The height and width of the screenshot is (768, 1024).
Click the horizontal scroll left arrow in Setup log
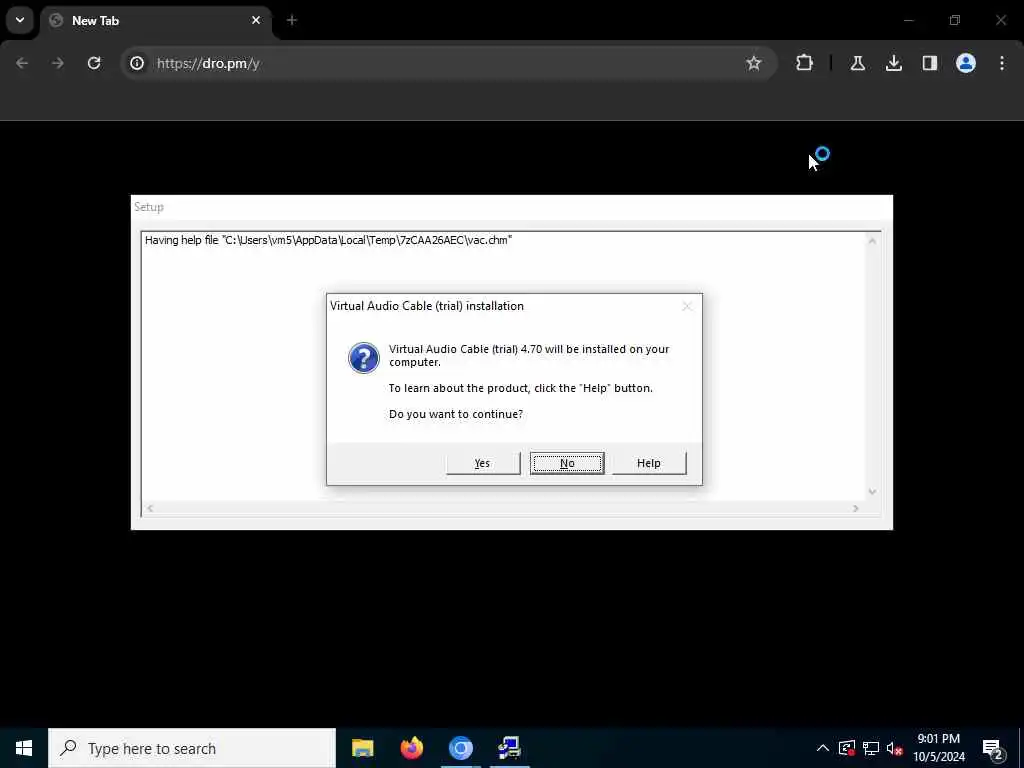[x=150, y=508]
